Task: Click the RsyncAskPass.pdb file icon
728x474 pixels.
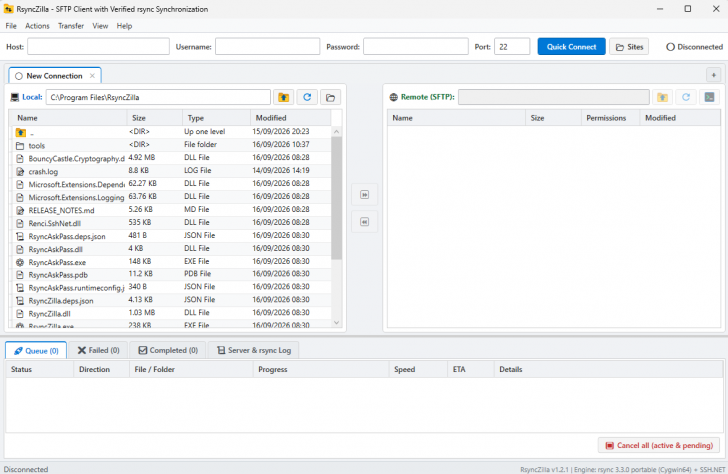Action: pyautogui.click(x=20, y=275)
